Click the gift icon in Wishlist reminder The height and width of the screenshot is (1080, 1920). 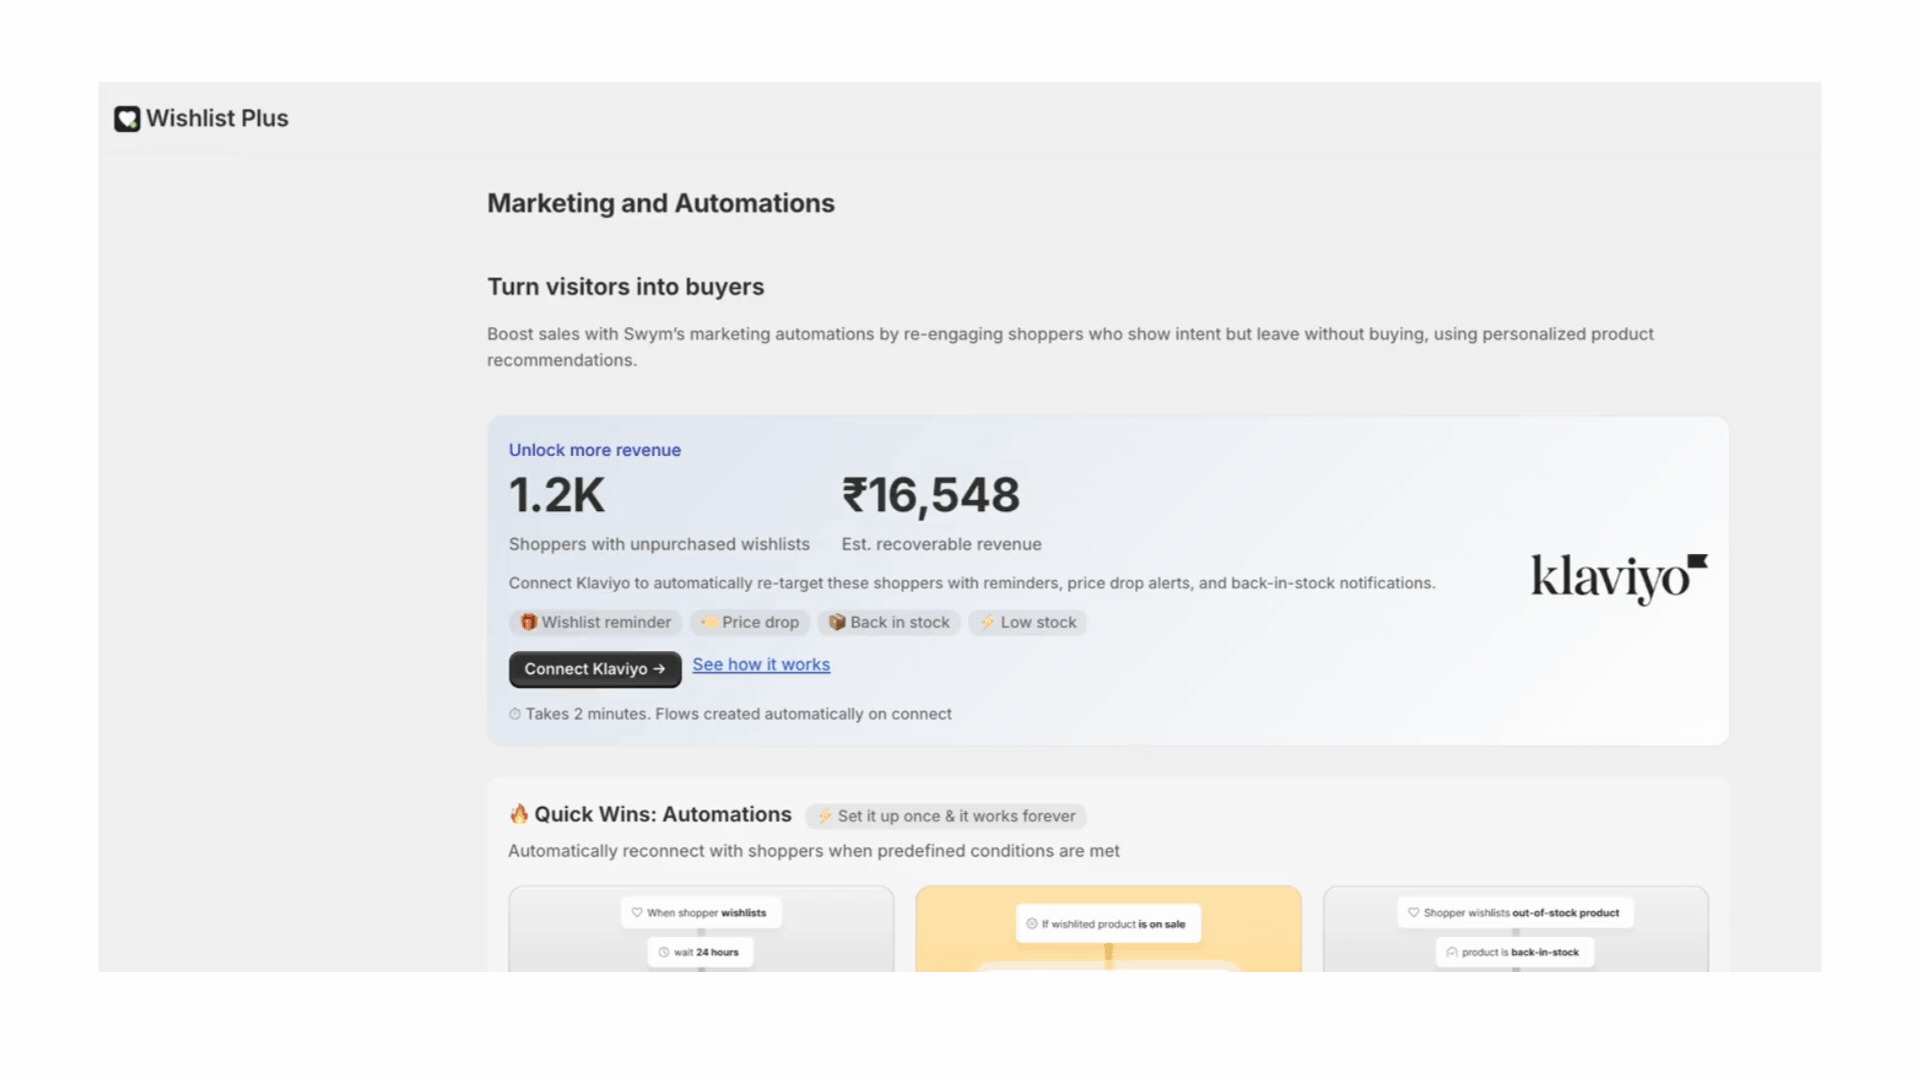point(528,622)
